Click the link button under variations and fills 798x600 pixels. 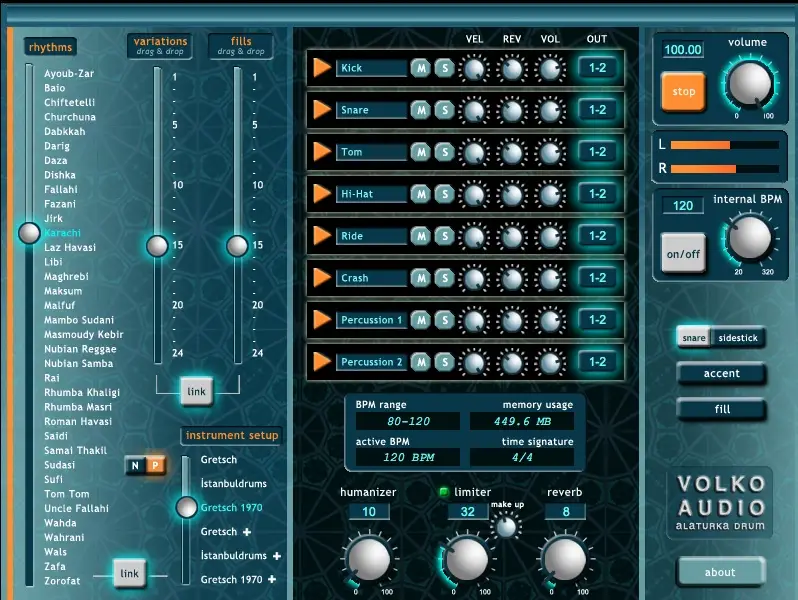[x=196, y=391]
